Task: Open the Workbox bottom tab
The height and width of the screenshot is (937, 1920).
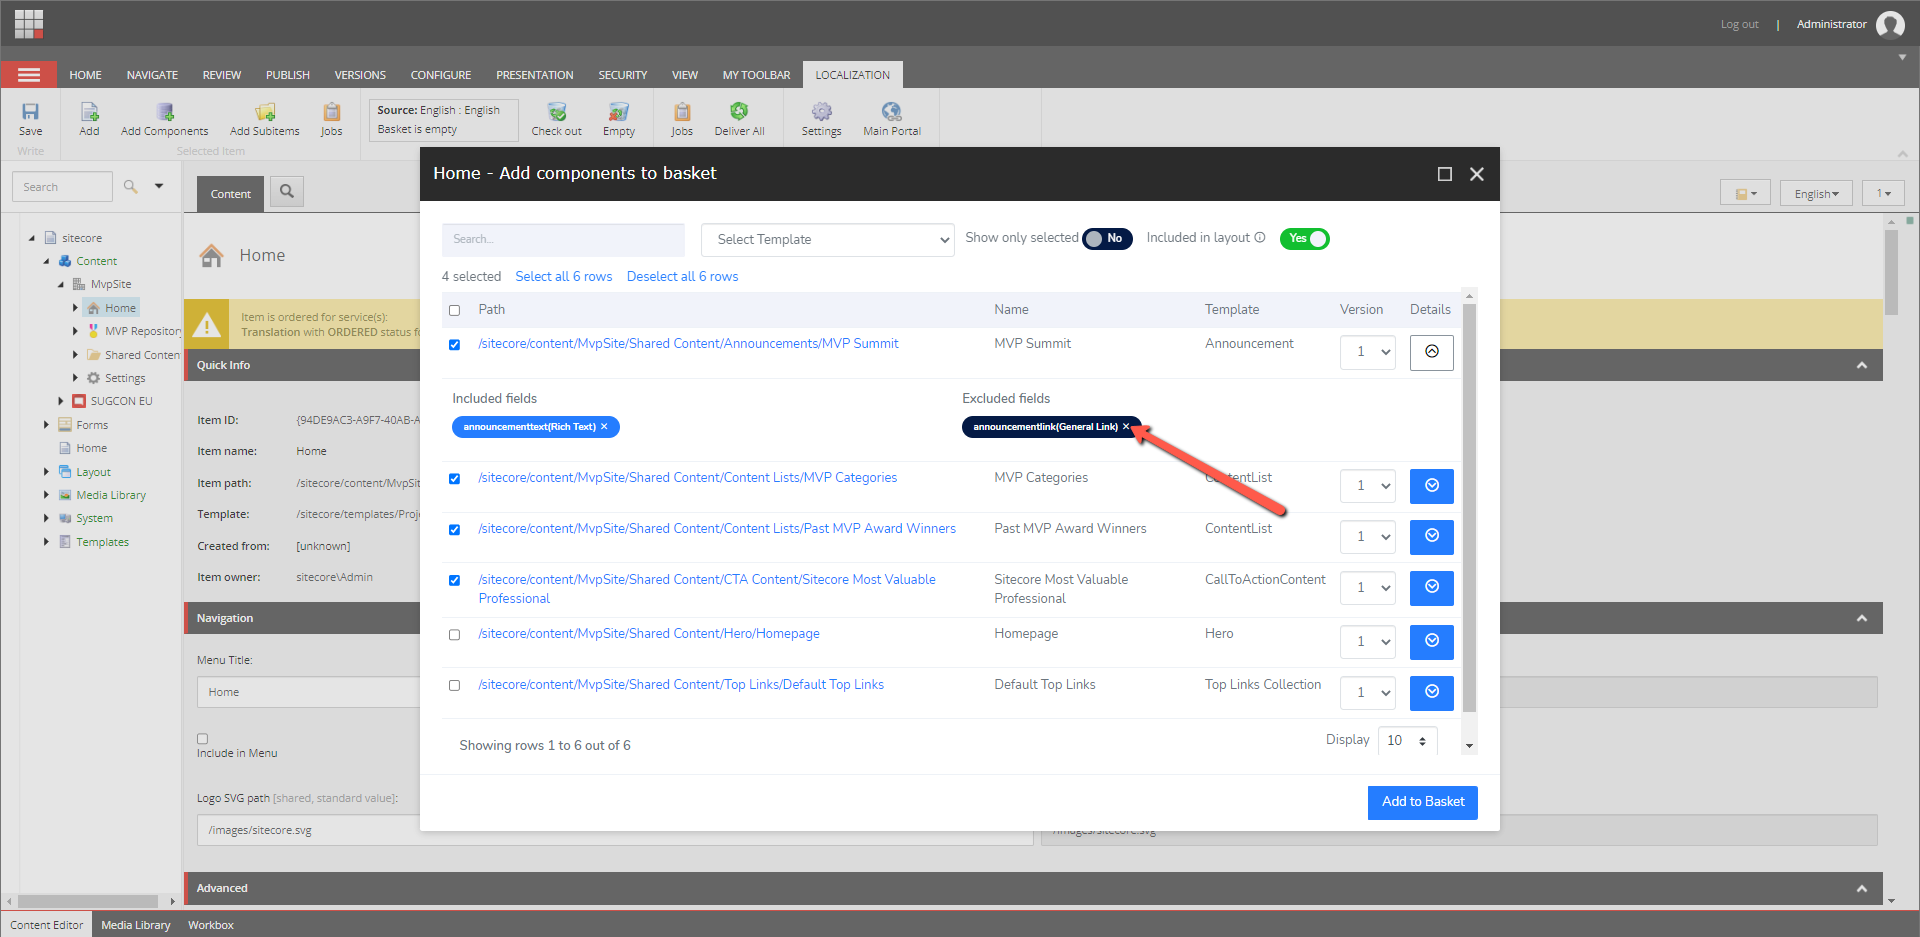Action: (x=211, y=925)
